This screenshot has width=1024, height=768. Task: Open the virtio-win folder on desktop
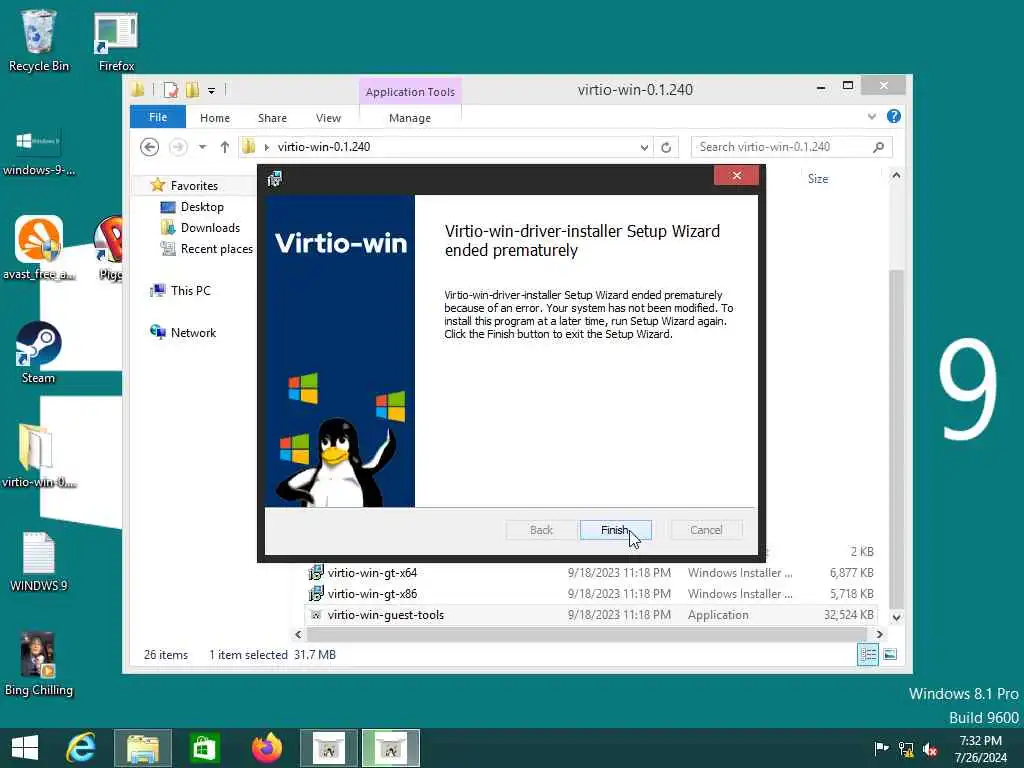pos(39,456)
